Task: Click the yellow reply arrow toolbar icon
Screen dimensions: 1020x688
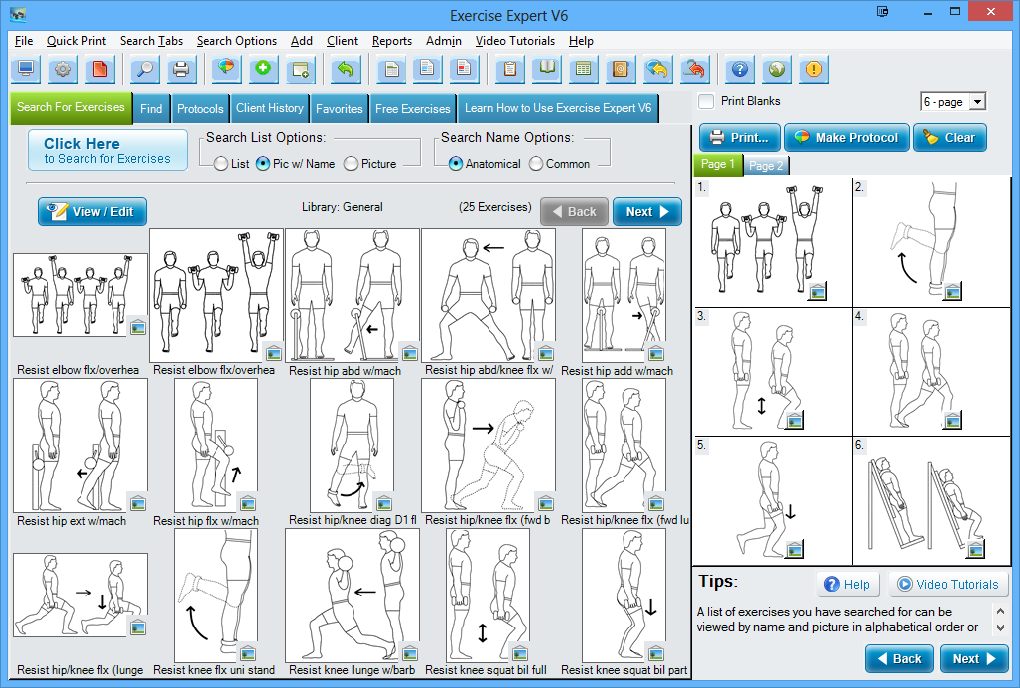Action: point(657,69)
